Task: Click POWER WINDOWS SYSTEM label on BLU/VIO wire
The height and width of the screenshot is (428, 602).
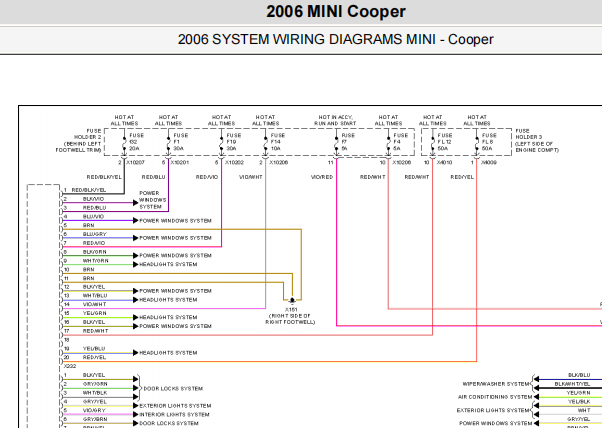Action: (x=175, y=221)
